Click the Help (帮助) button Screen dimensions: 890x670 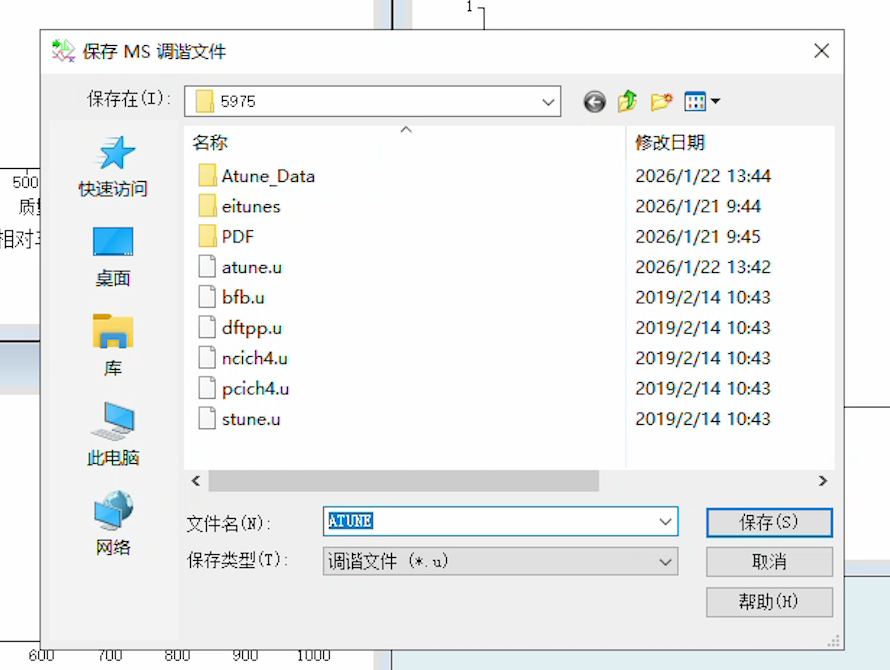click(x=768, y=602)
